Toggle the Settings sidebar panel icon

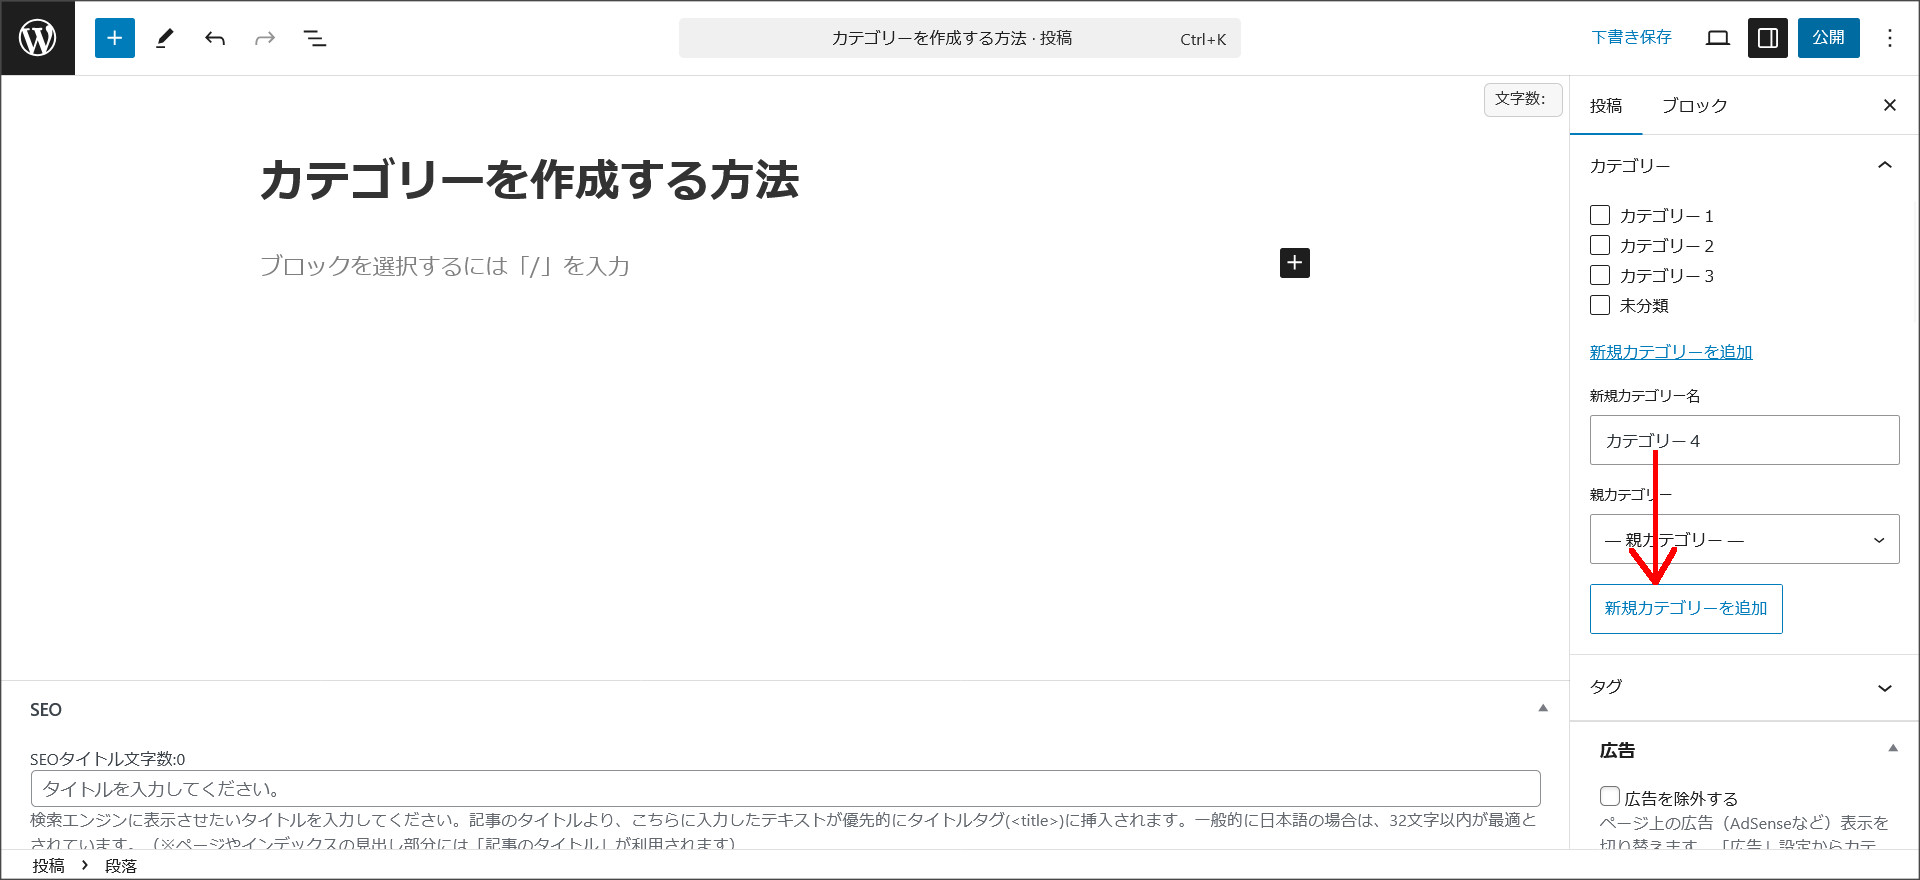point(1767,38)
